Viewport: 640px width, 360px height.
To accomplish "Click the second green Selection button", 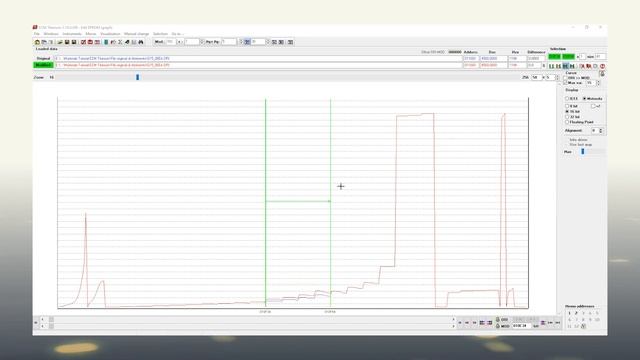I will point(568,56).
